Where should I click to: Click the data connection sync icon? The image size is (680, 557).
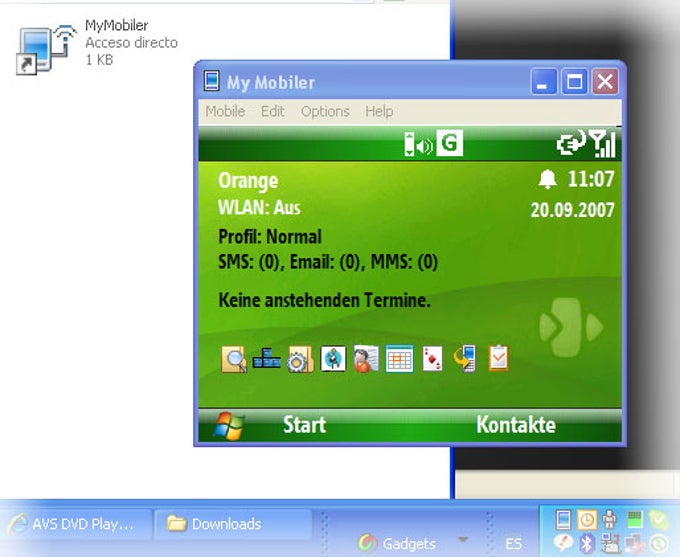click(571, 143)
